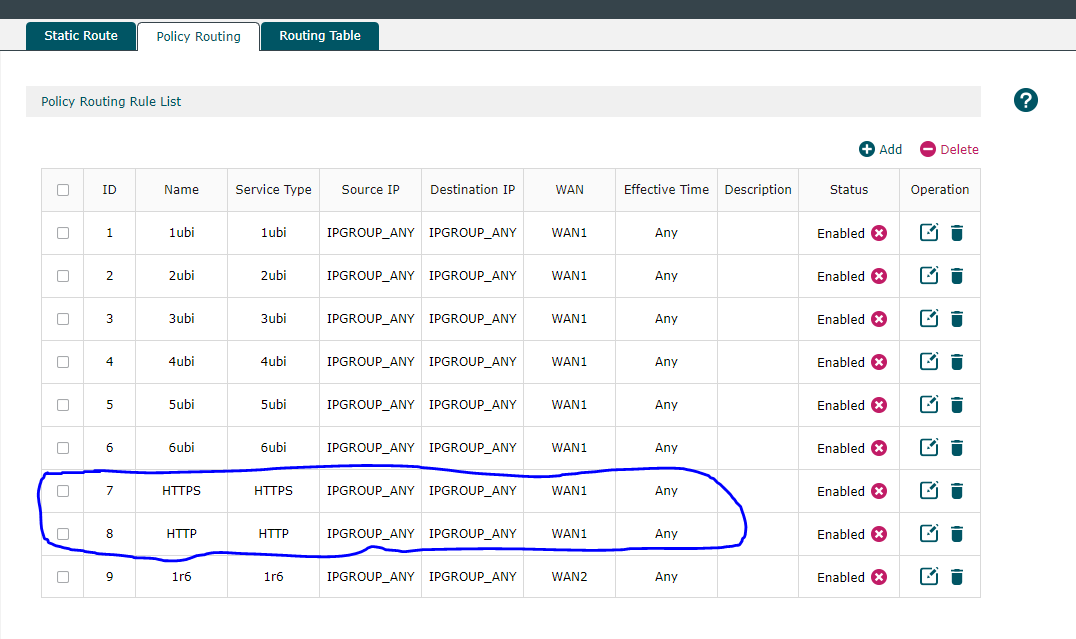
Task: Open the help icon for Policy Routing
Action: [1025, 100]
